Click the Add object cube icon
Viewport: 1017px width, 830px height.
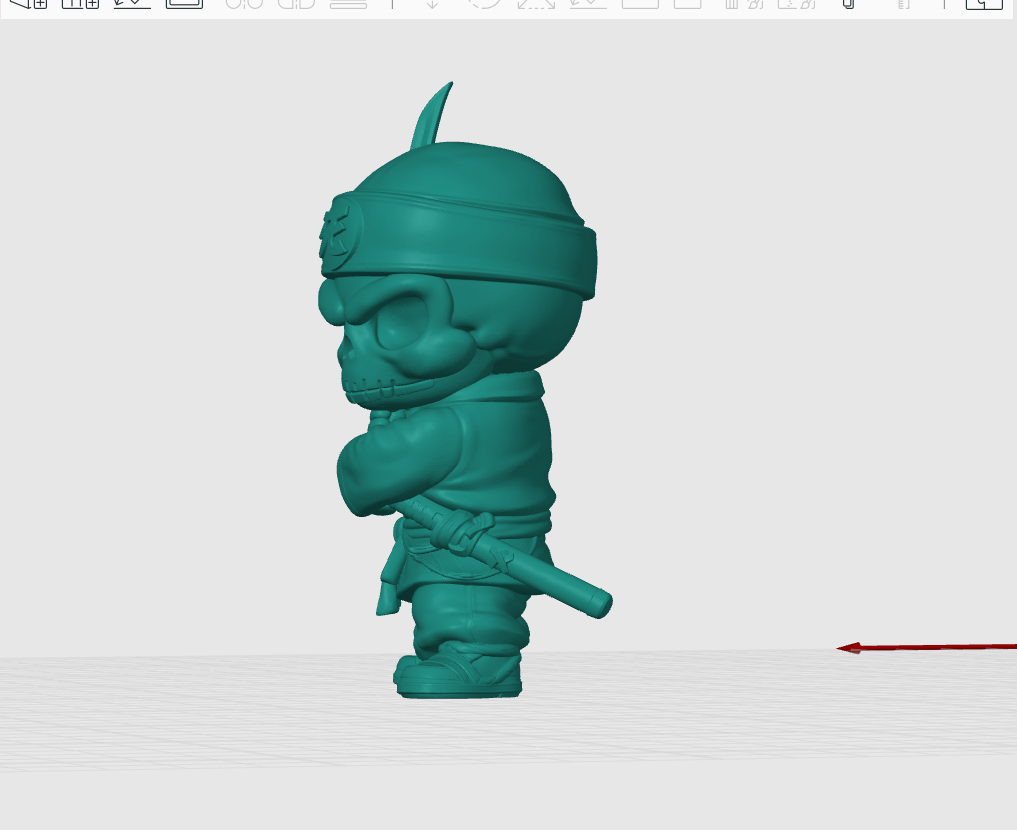coord(29,3)
